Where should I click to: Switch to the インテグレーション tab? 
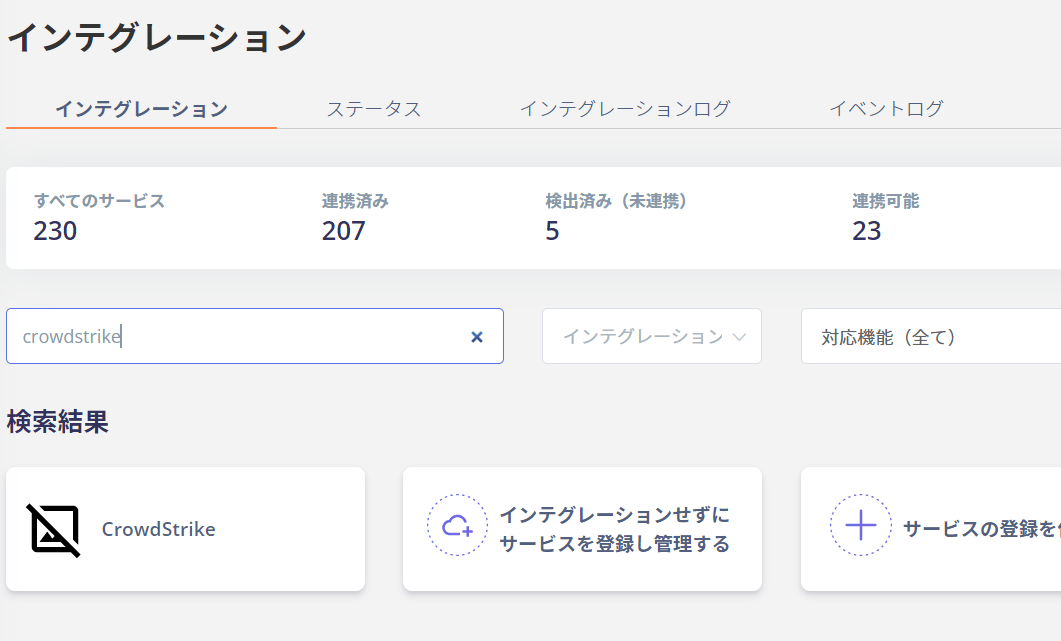click(141, 109)
